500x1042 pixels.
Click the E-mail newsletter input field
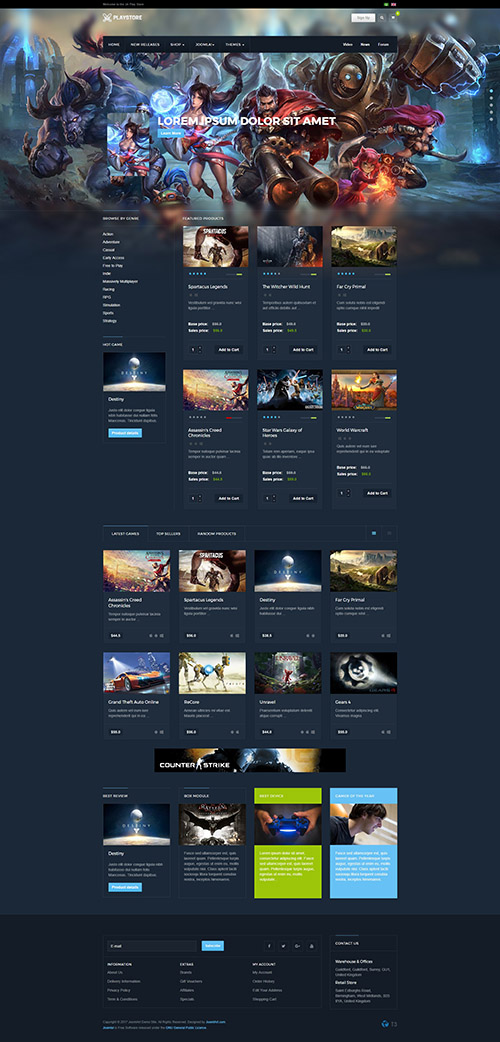click(153, 946)
